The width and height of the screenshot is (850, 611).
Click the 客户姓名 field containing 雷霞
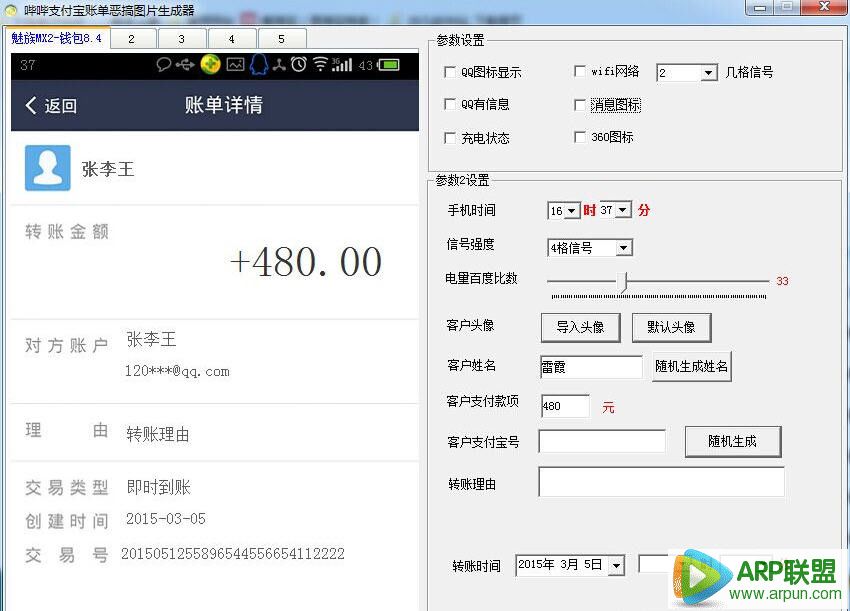point(591,367)
